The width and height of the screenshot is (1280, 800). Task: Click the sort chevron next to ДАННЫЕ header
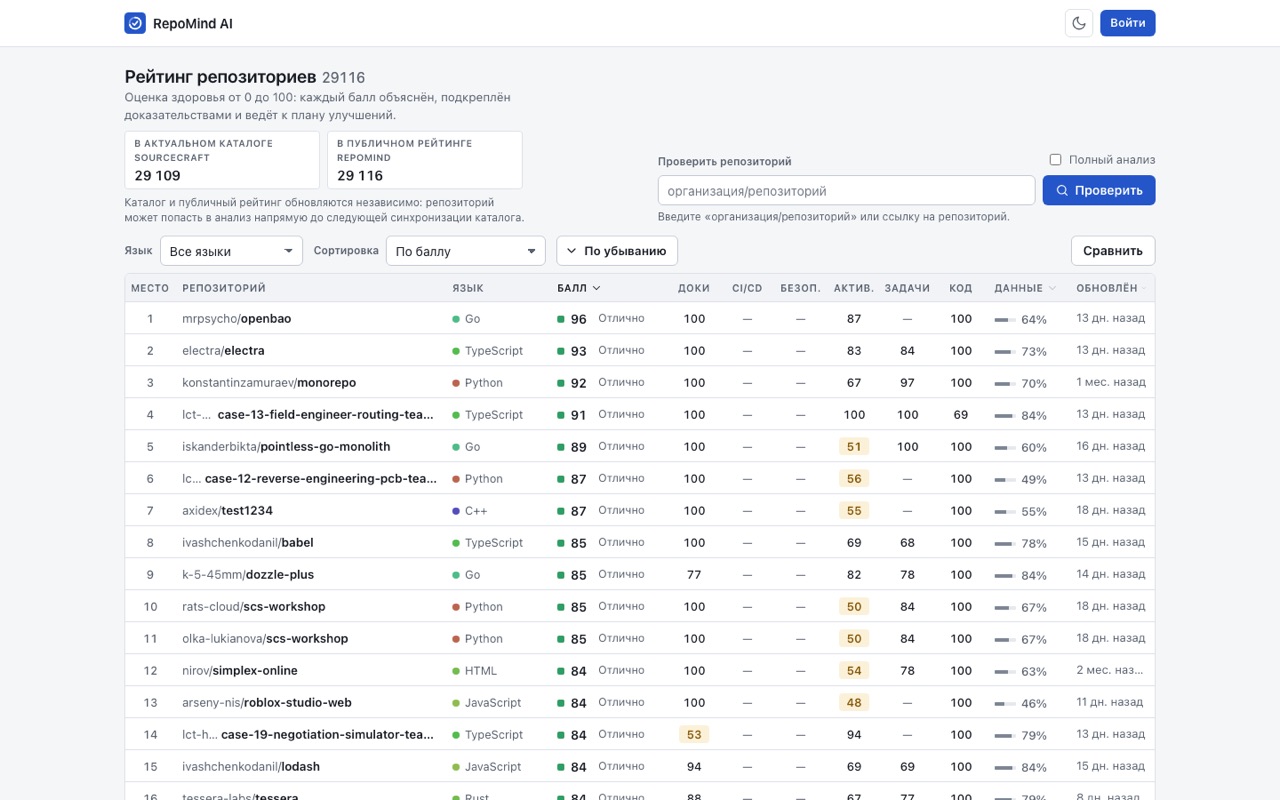1052,288
